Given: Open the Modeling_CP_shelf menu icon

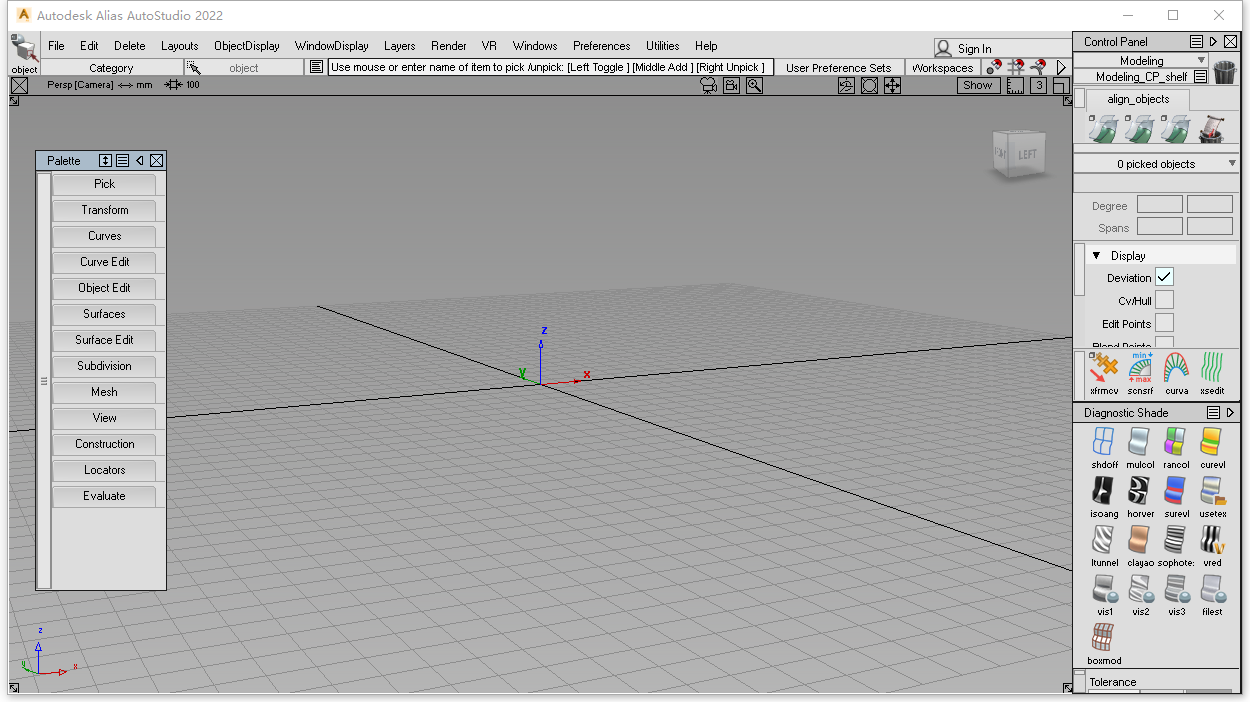Looking at the screenshot, I should 1200,76.
